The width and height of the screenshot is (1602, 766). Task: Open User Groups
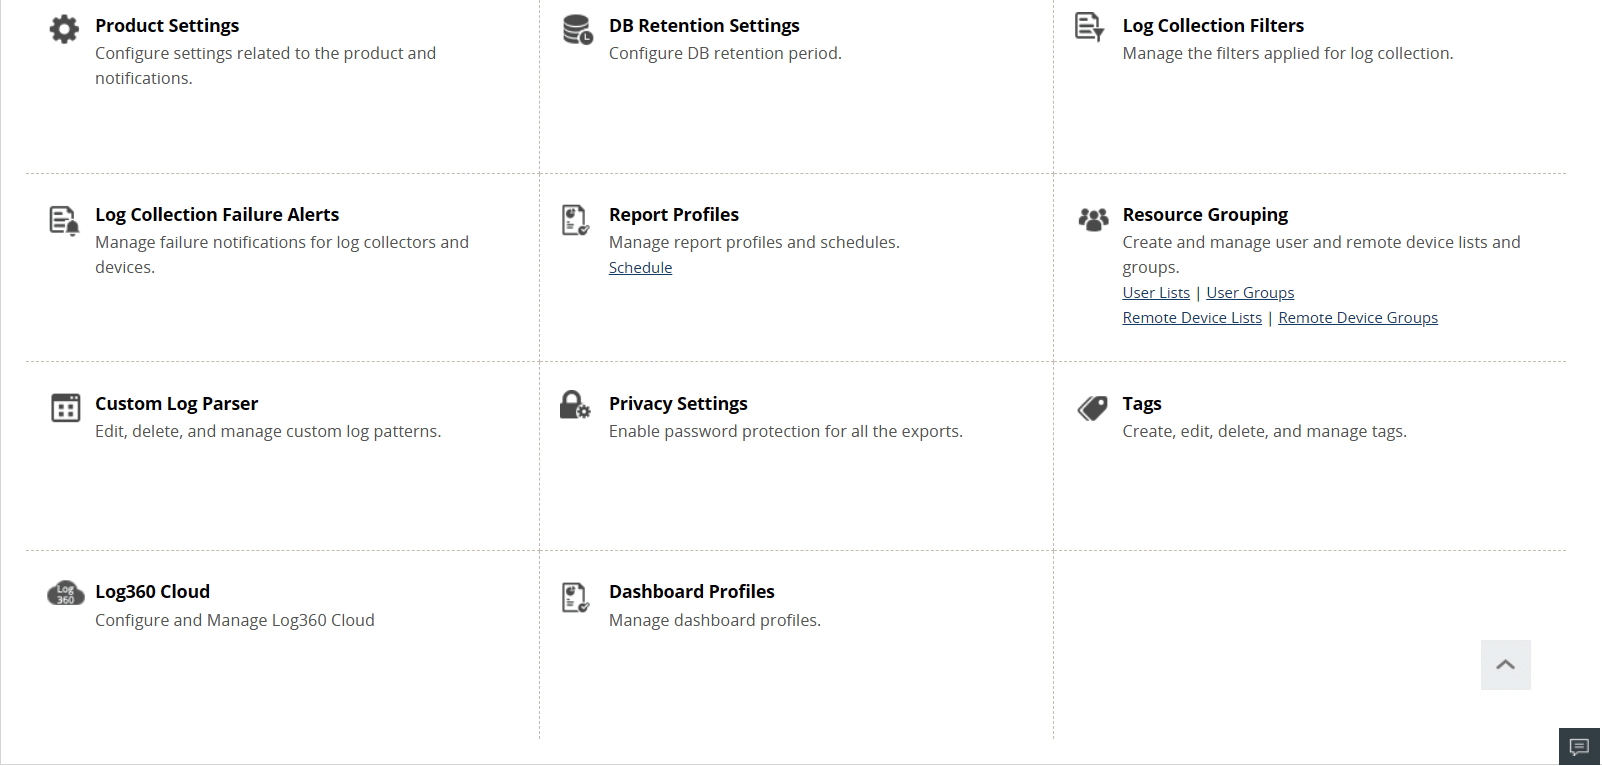tap(1250, 292)
